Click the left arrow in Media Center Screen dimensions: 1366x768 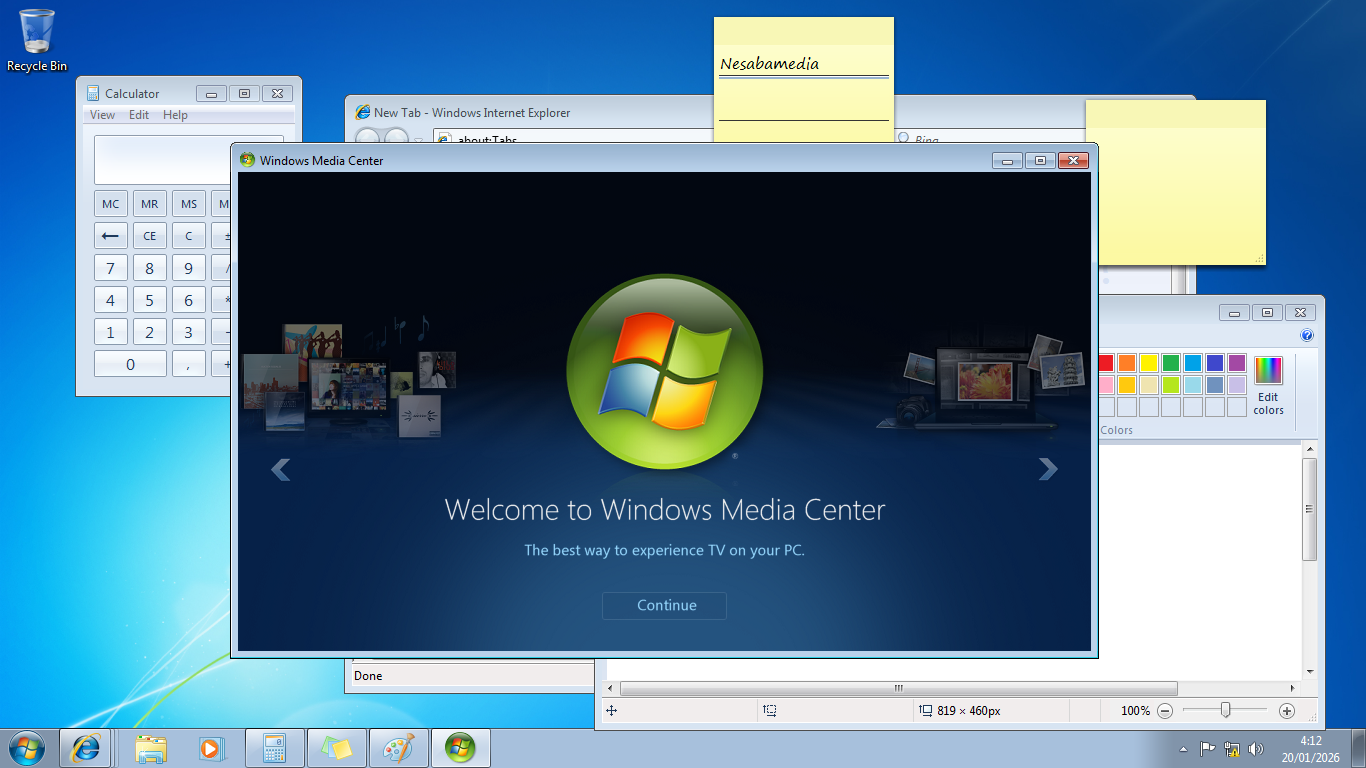coord(281,468)
